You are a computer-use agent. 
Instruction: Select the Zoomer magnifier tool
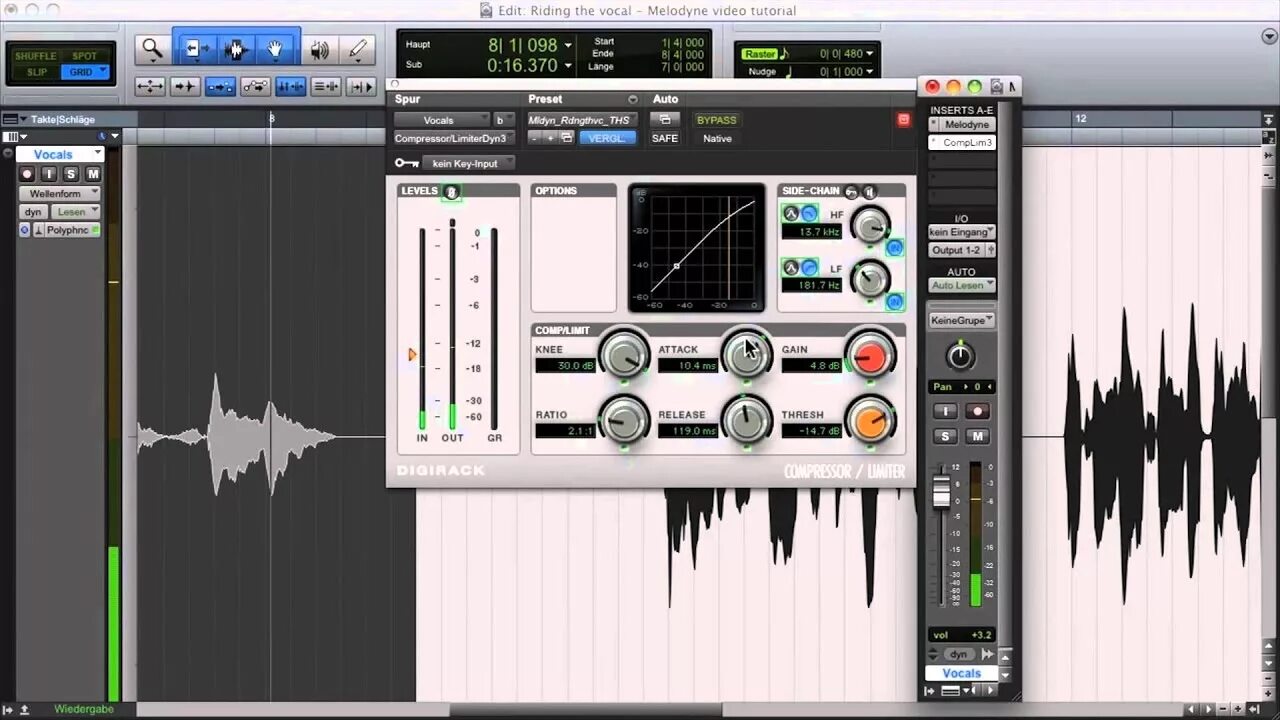(x=152, y=48)
